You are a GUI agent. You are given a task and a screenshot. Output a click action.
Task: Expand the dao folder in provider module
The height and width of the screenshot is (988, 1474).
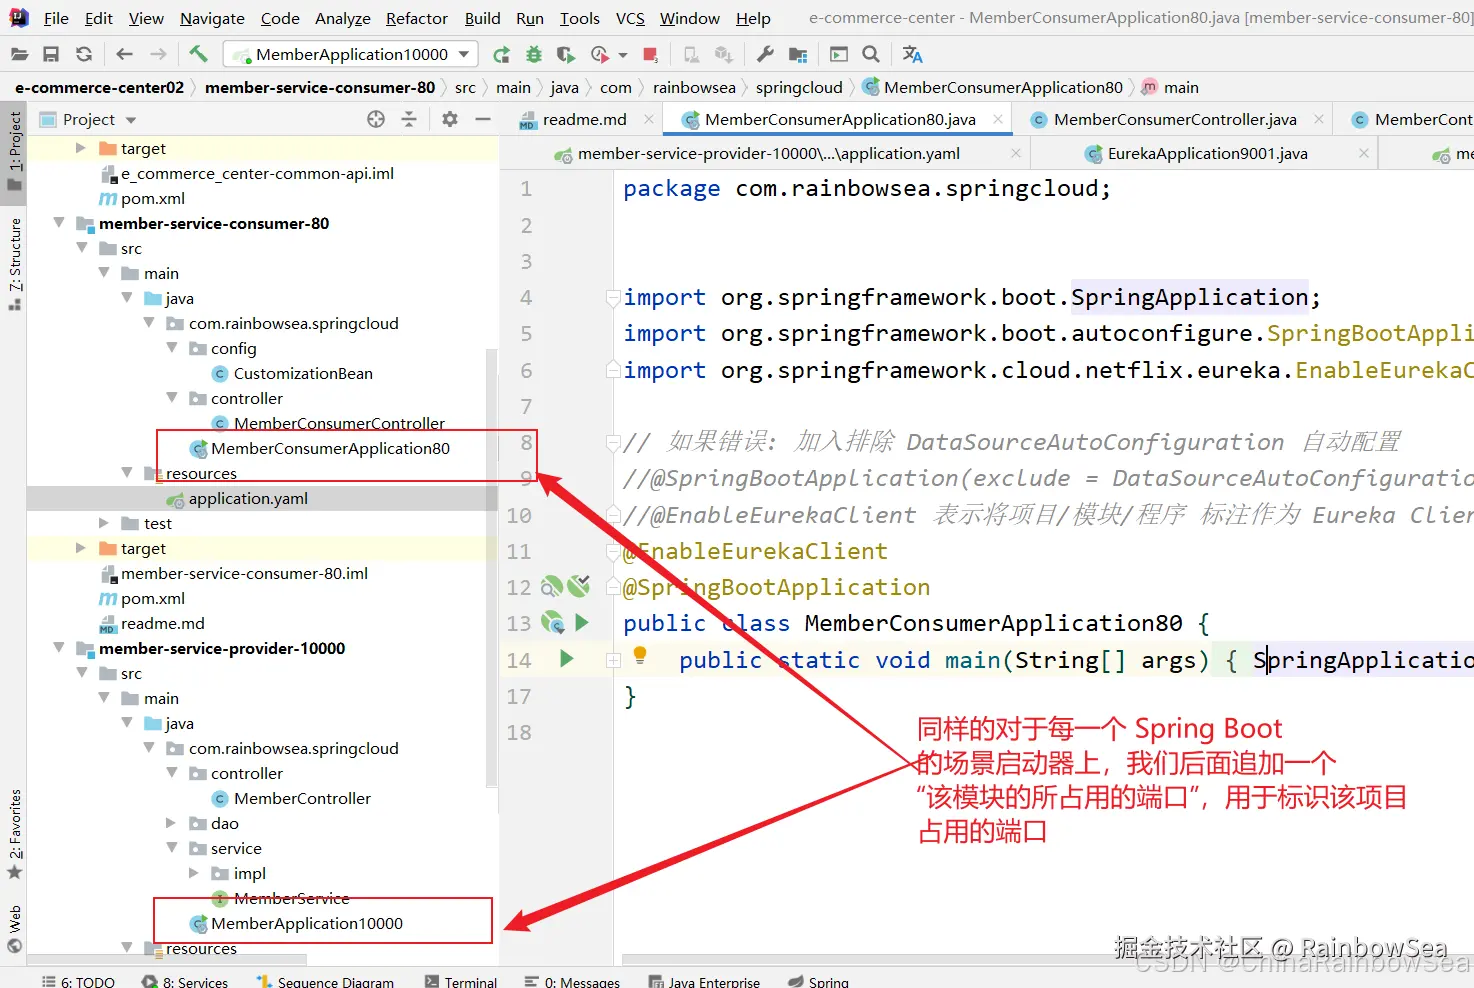coord(172,823)
